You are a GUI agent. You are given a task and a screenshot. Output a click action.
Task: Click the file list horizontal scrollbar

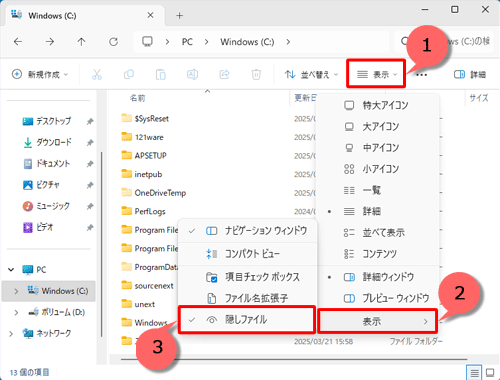coord(293,359)
